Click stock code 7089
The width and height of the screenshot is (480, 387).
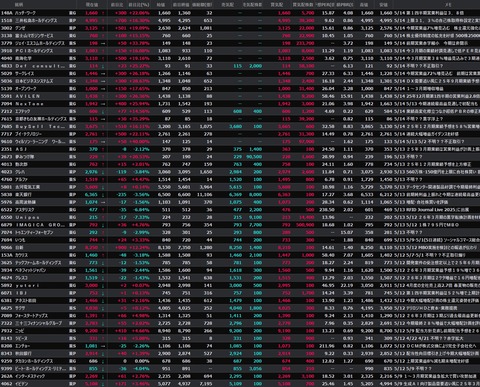[6, 316]
